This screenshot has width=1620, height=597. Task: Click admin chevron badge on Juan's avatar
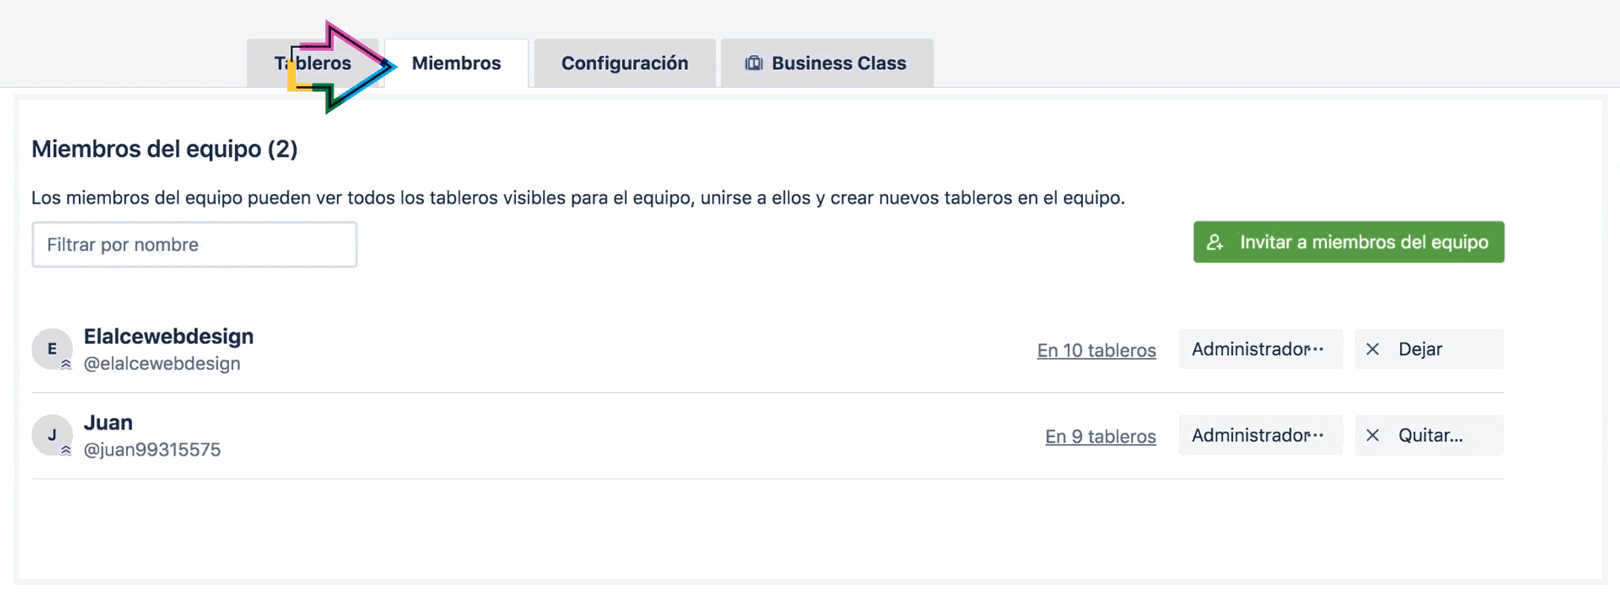(66, 451)
